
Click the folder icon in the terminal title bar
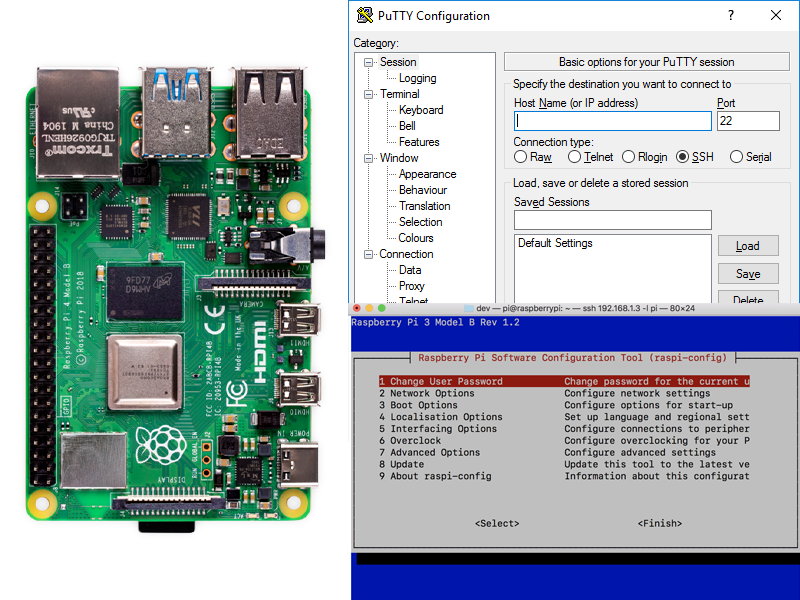click(469, 308)
